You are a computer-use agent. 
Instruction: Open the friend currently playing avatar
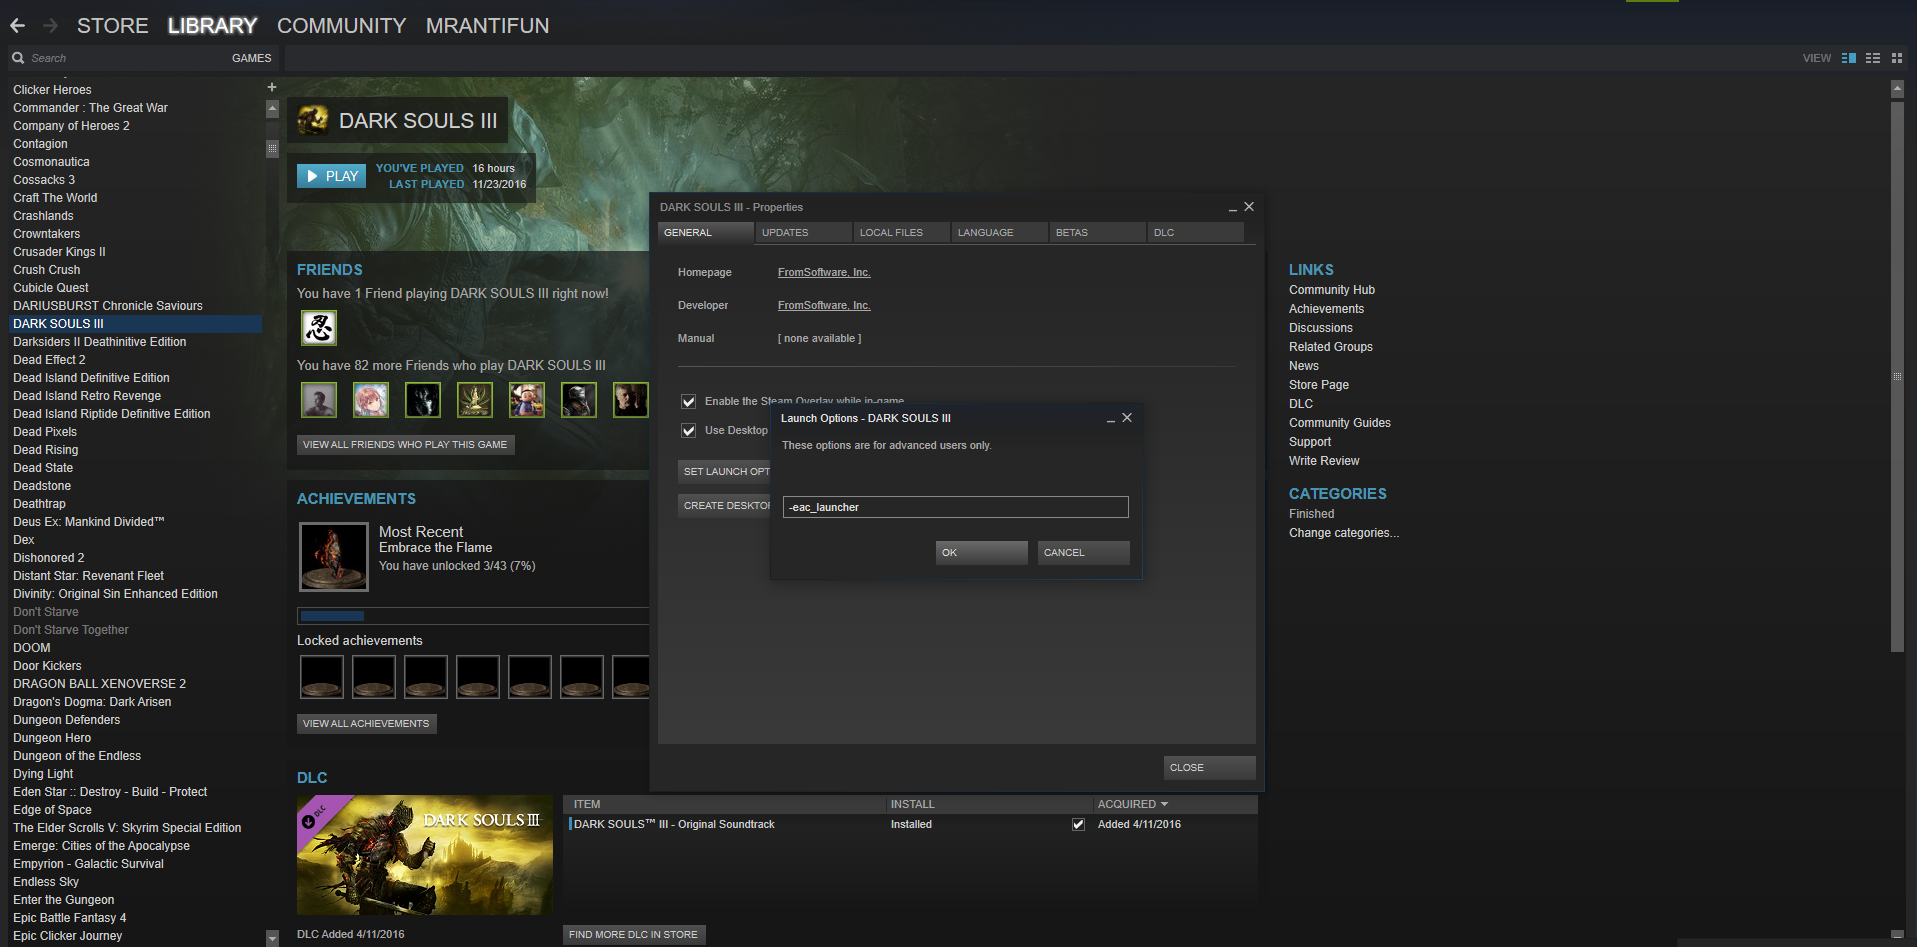(319, 328)
